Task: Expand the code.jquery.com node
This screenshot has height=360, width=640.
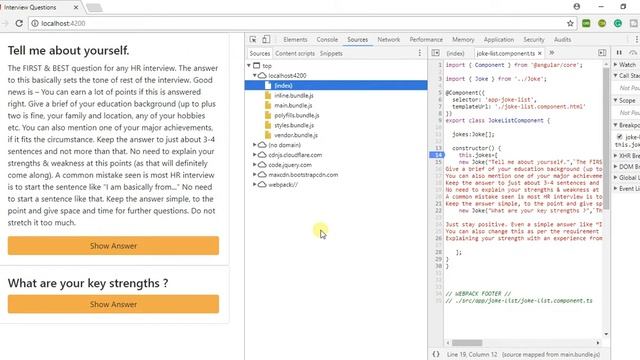Action: click(x=255, y=165)
